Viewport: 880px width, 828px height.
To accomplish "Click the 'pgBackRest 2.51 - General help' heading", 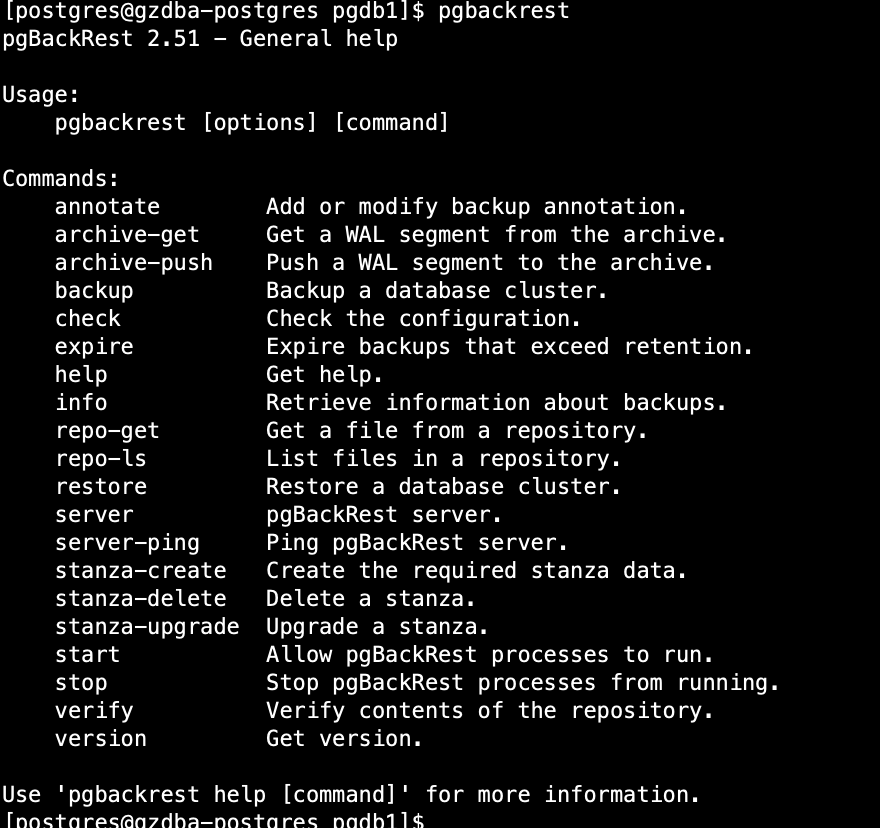I will (x=200, y=39).
